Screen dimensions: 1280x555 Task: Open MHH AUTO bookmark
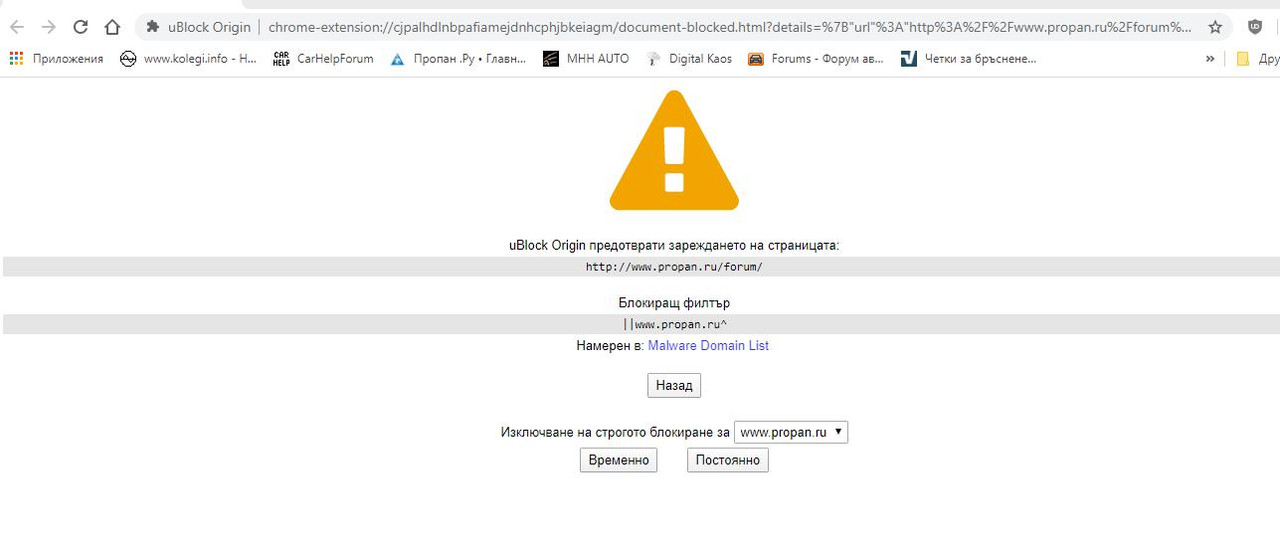pos(586,59)
